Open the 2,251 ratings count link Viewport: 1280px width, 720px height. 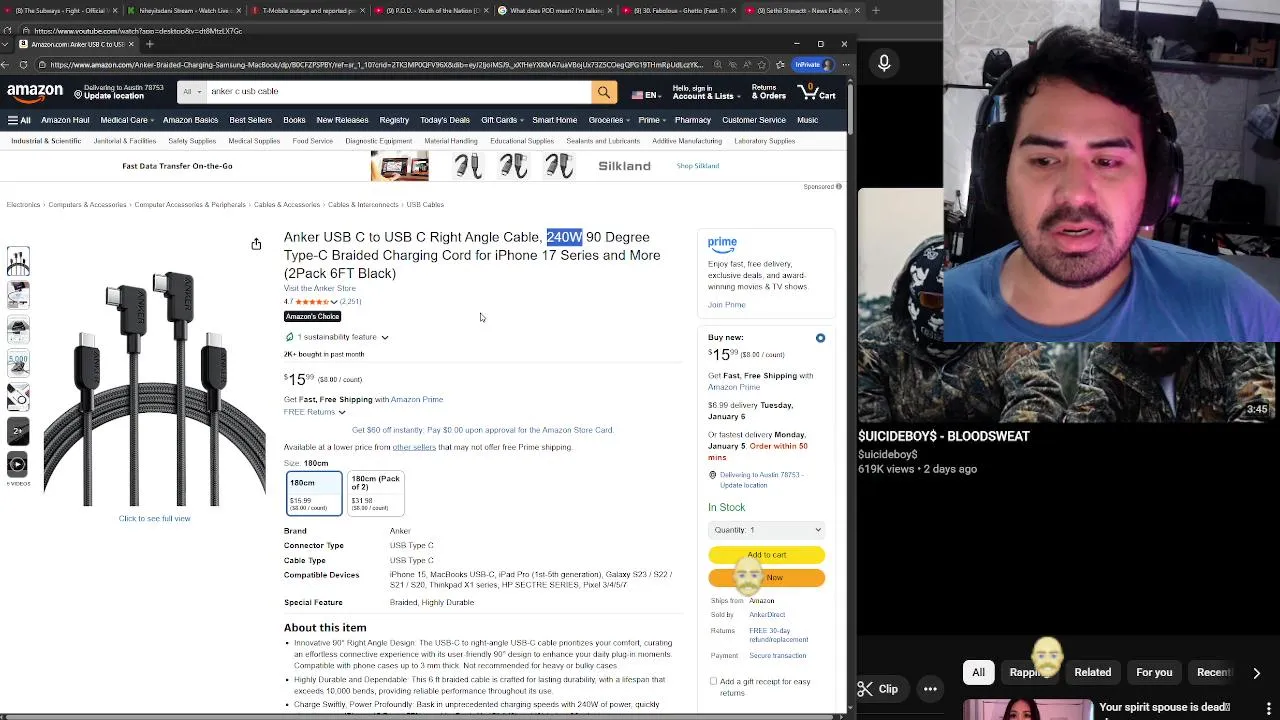click(350, 301)
